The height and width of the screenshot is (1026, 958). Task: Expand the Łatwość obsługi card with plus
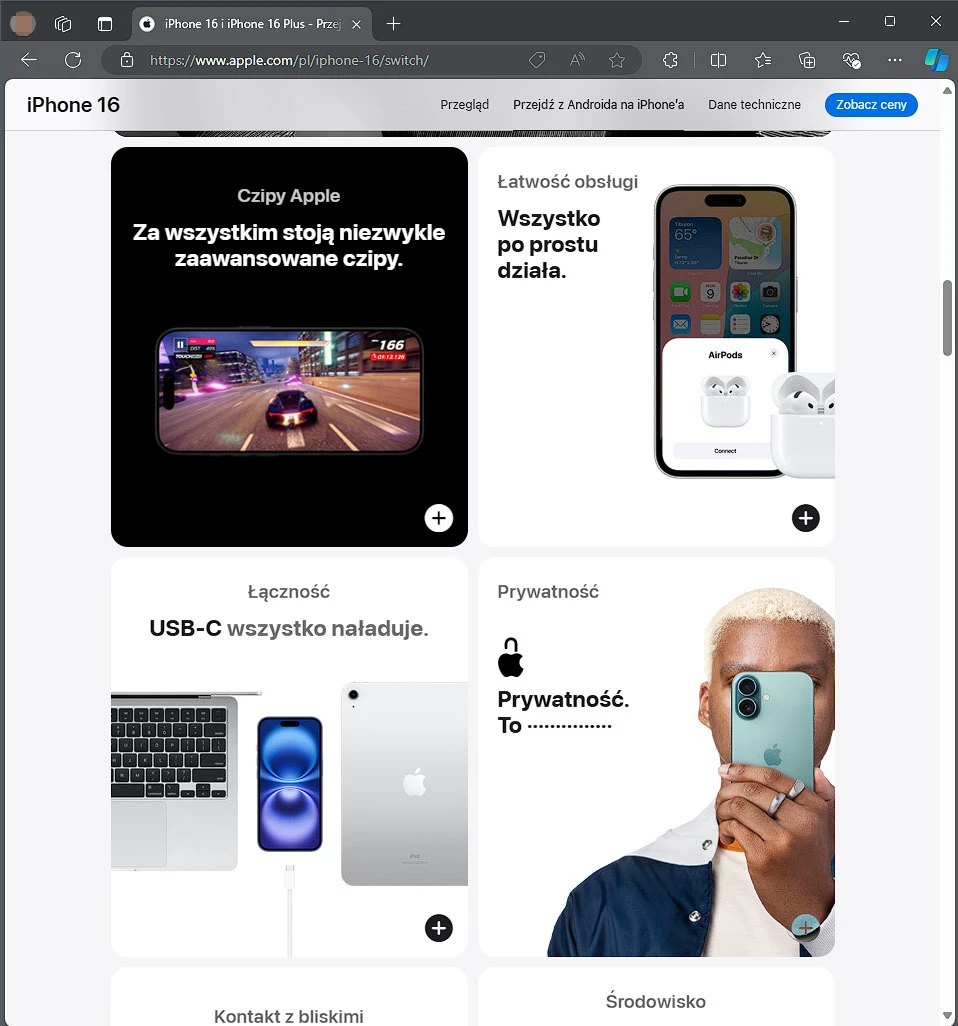[806, 518]
